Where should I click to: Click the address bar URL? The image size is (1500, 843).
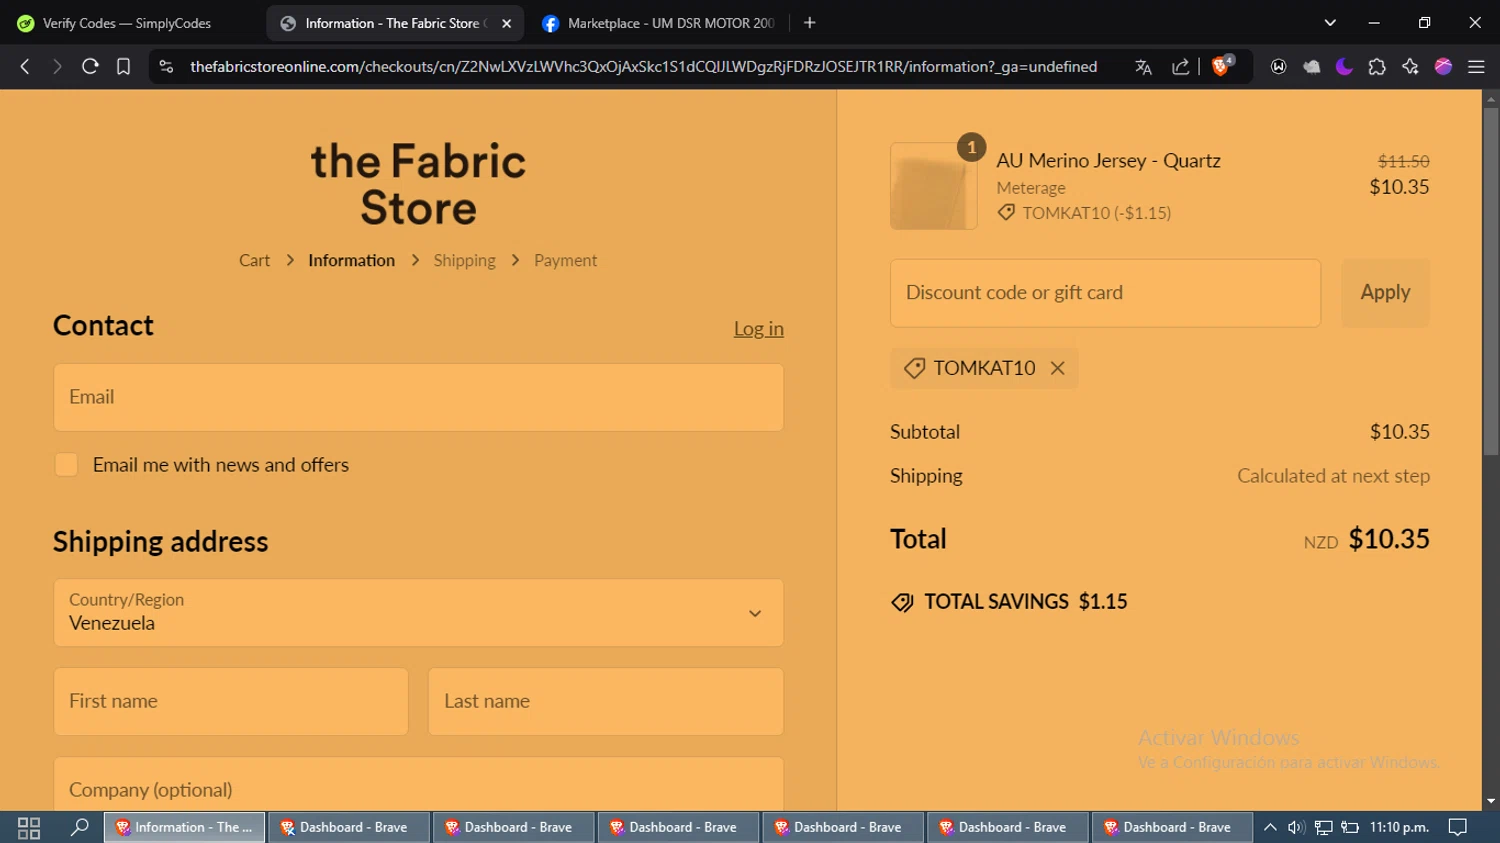pos(643,67)
